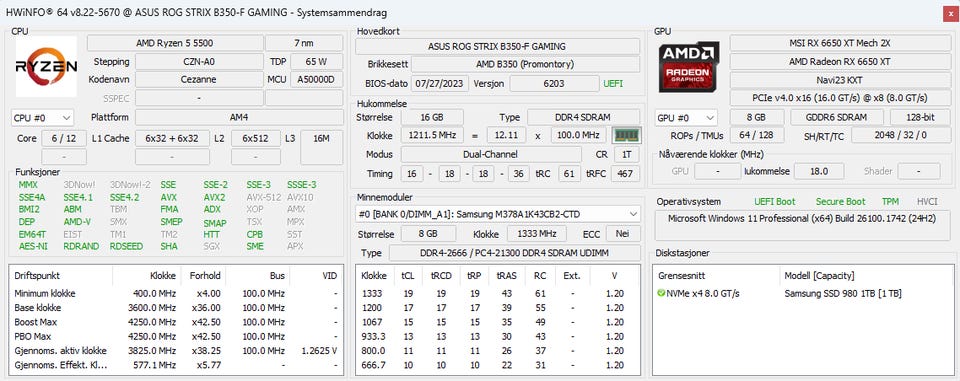Click the Cezanne codename field
The image size is (960, 381).
tap(199, 80)
